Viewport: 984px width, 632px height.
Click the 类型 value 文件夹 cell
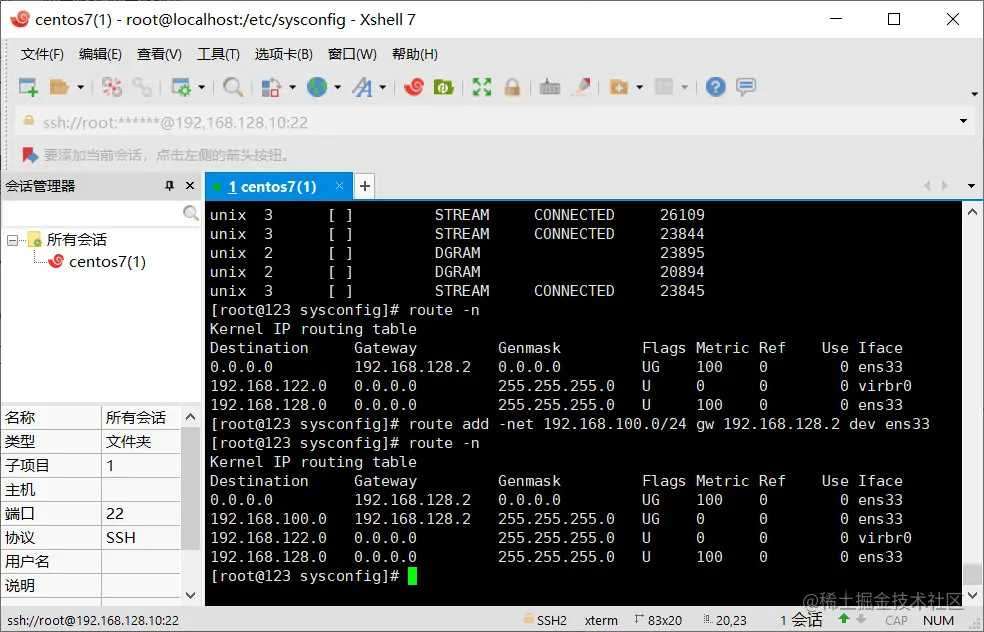coord(141,441)
